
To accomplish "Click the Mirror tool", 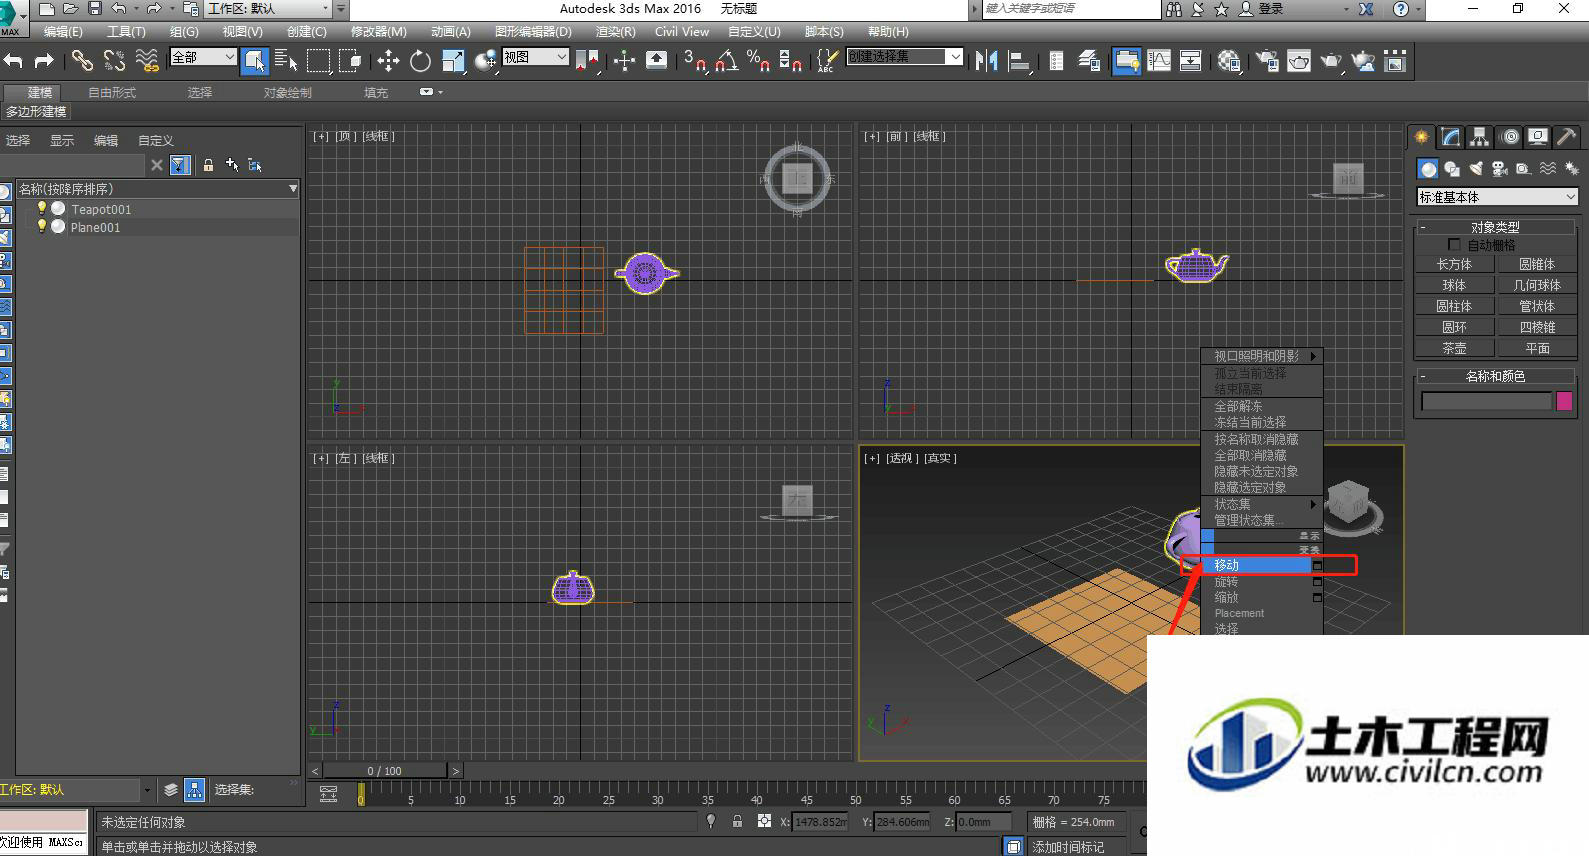I will [986, 61].
